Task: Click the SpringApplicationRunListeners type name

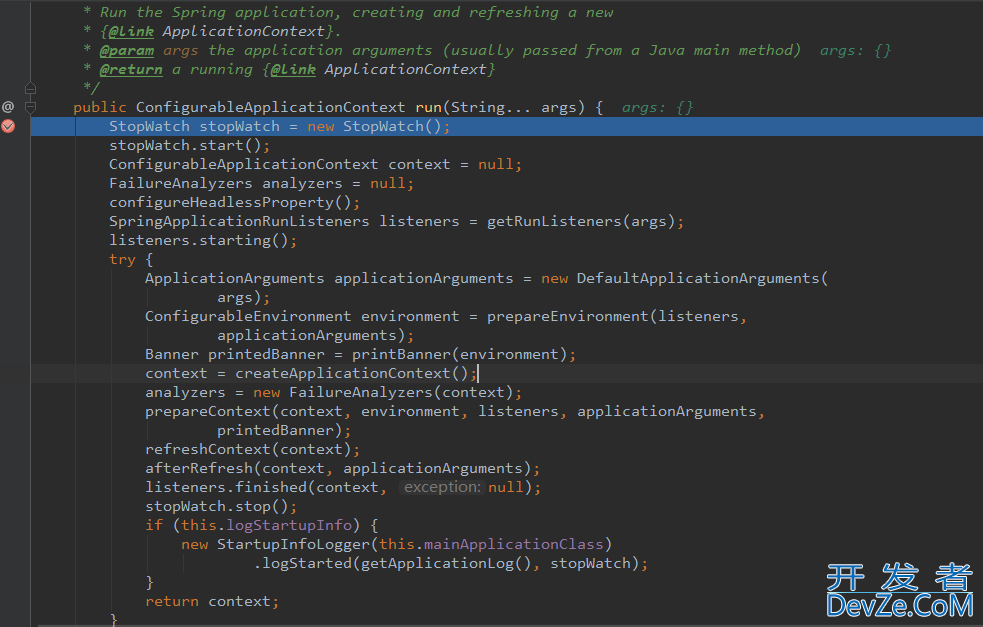Action: tap(239, 221)
